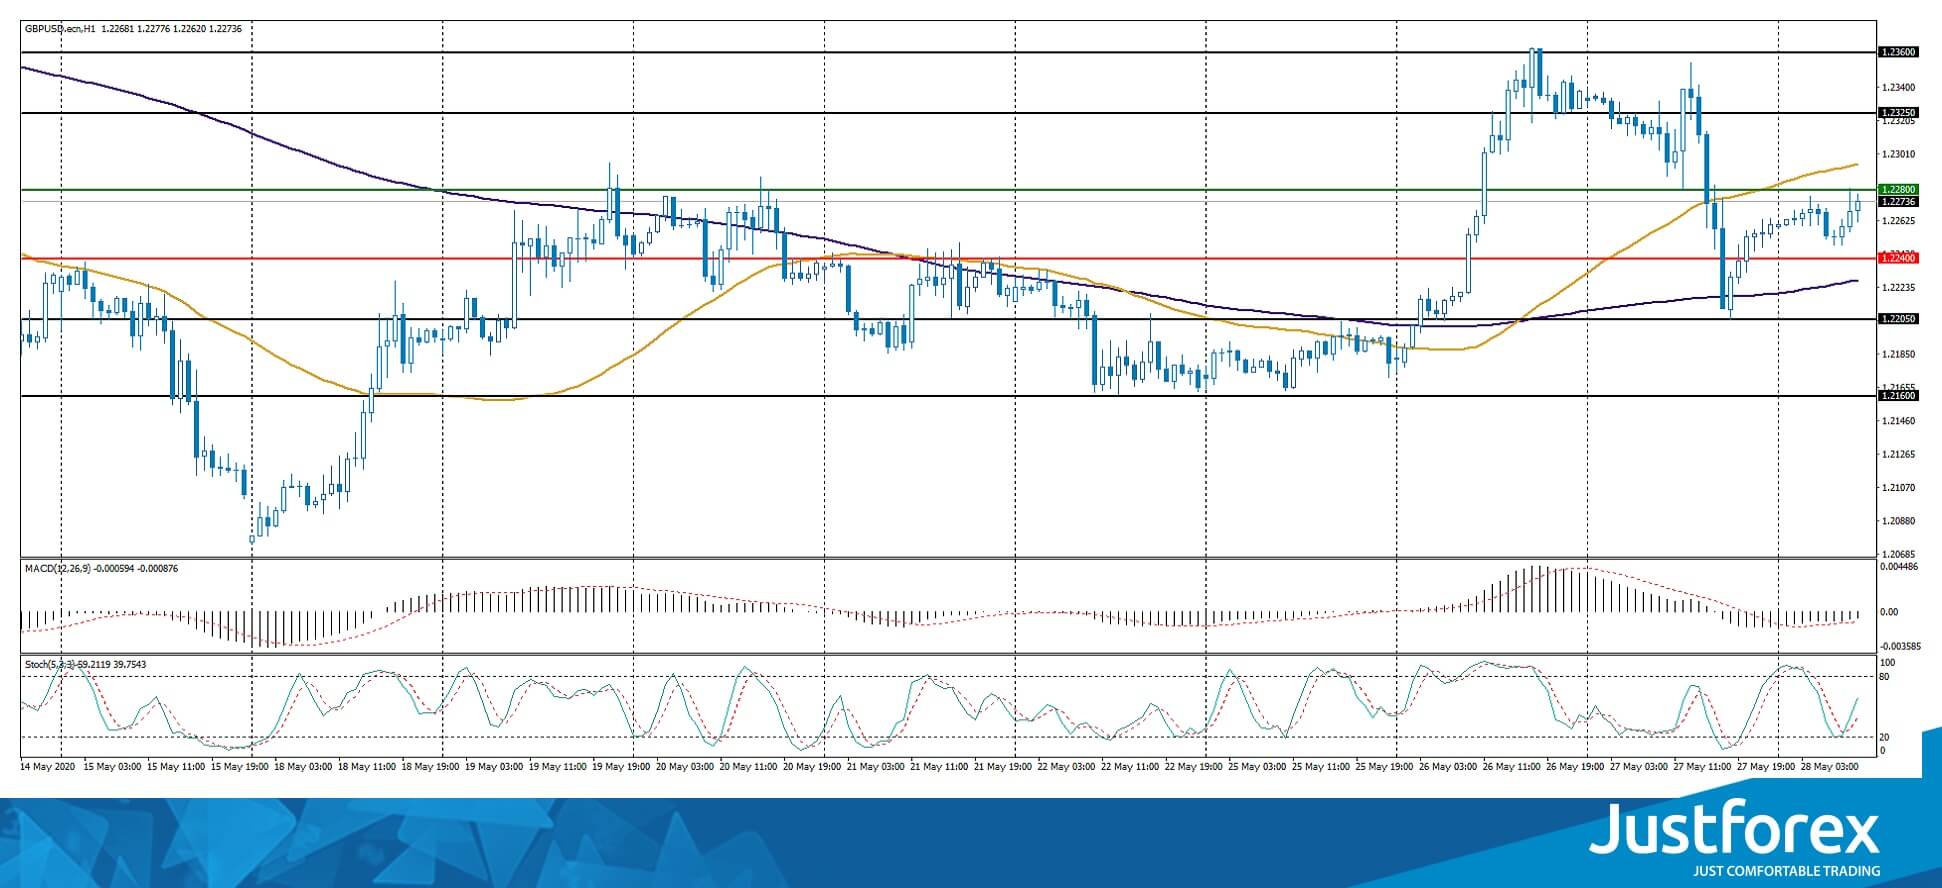Click the 1.20880 price scale value
This screenshot has width=1942, height=888.
1898,521
